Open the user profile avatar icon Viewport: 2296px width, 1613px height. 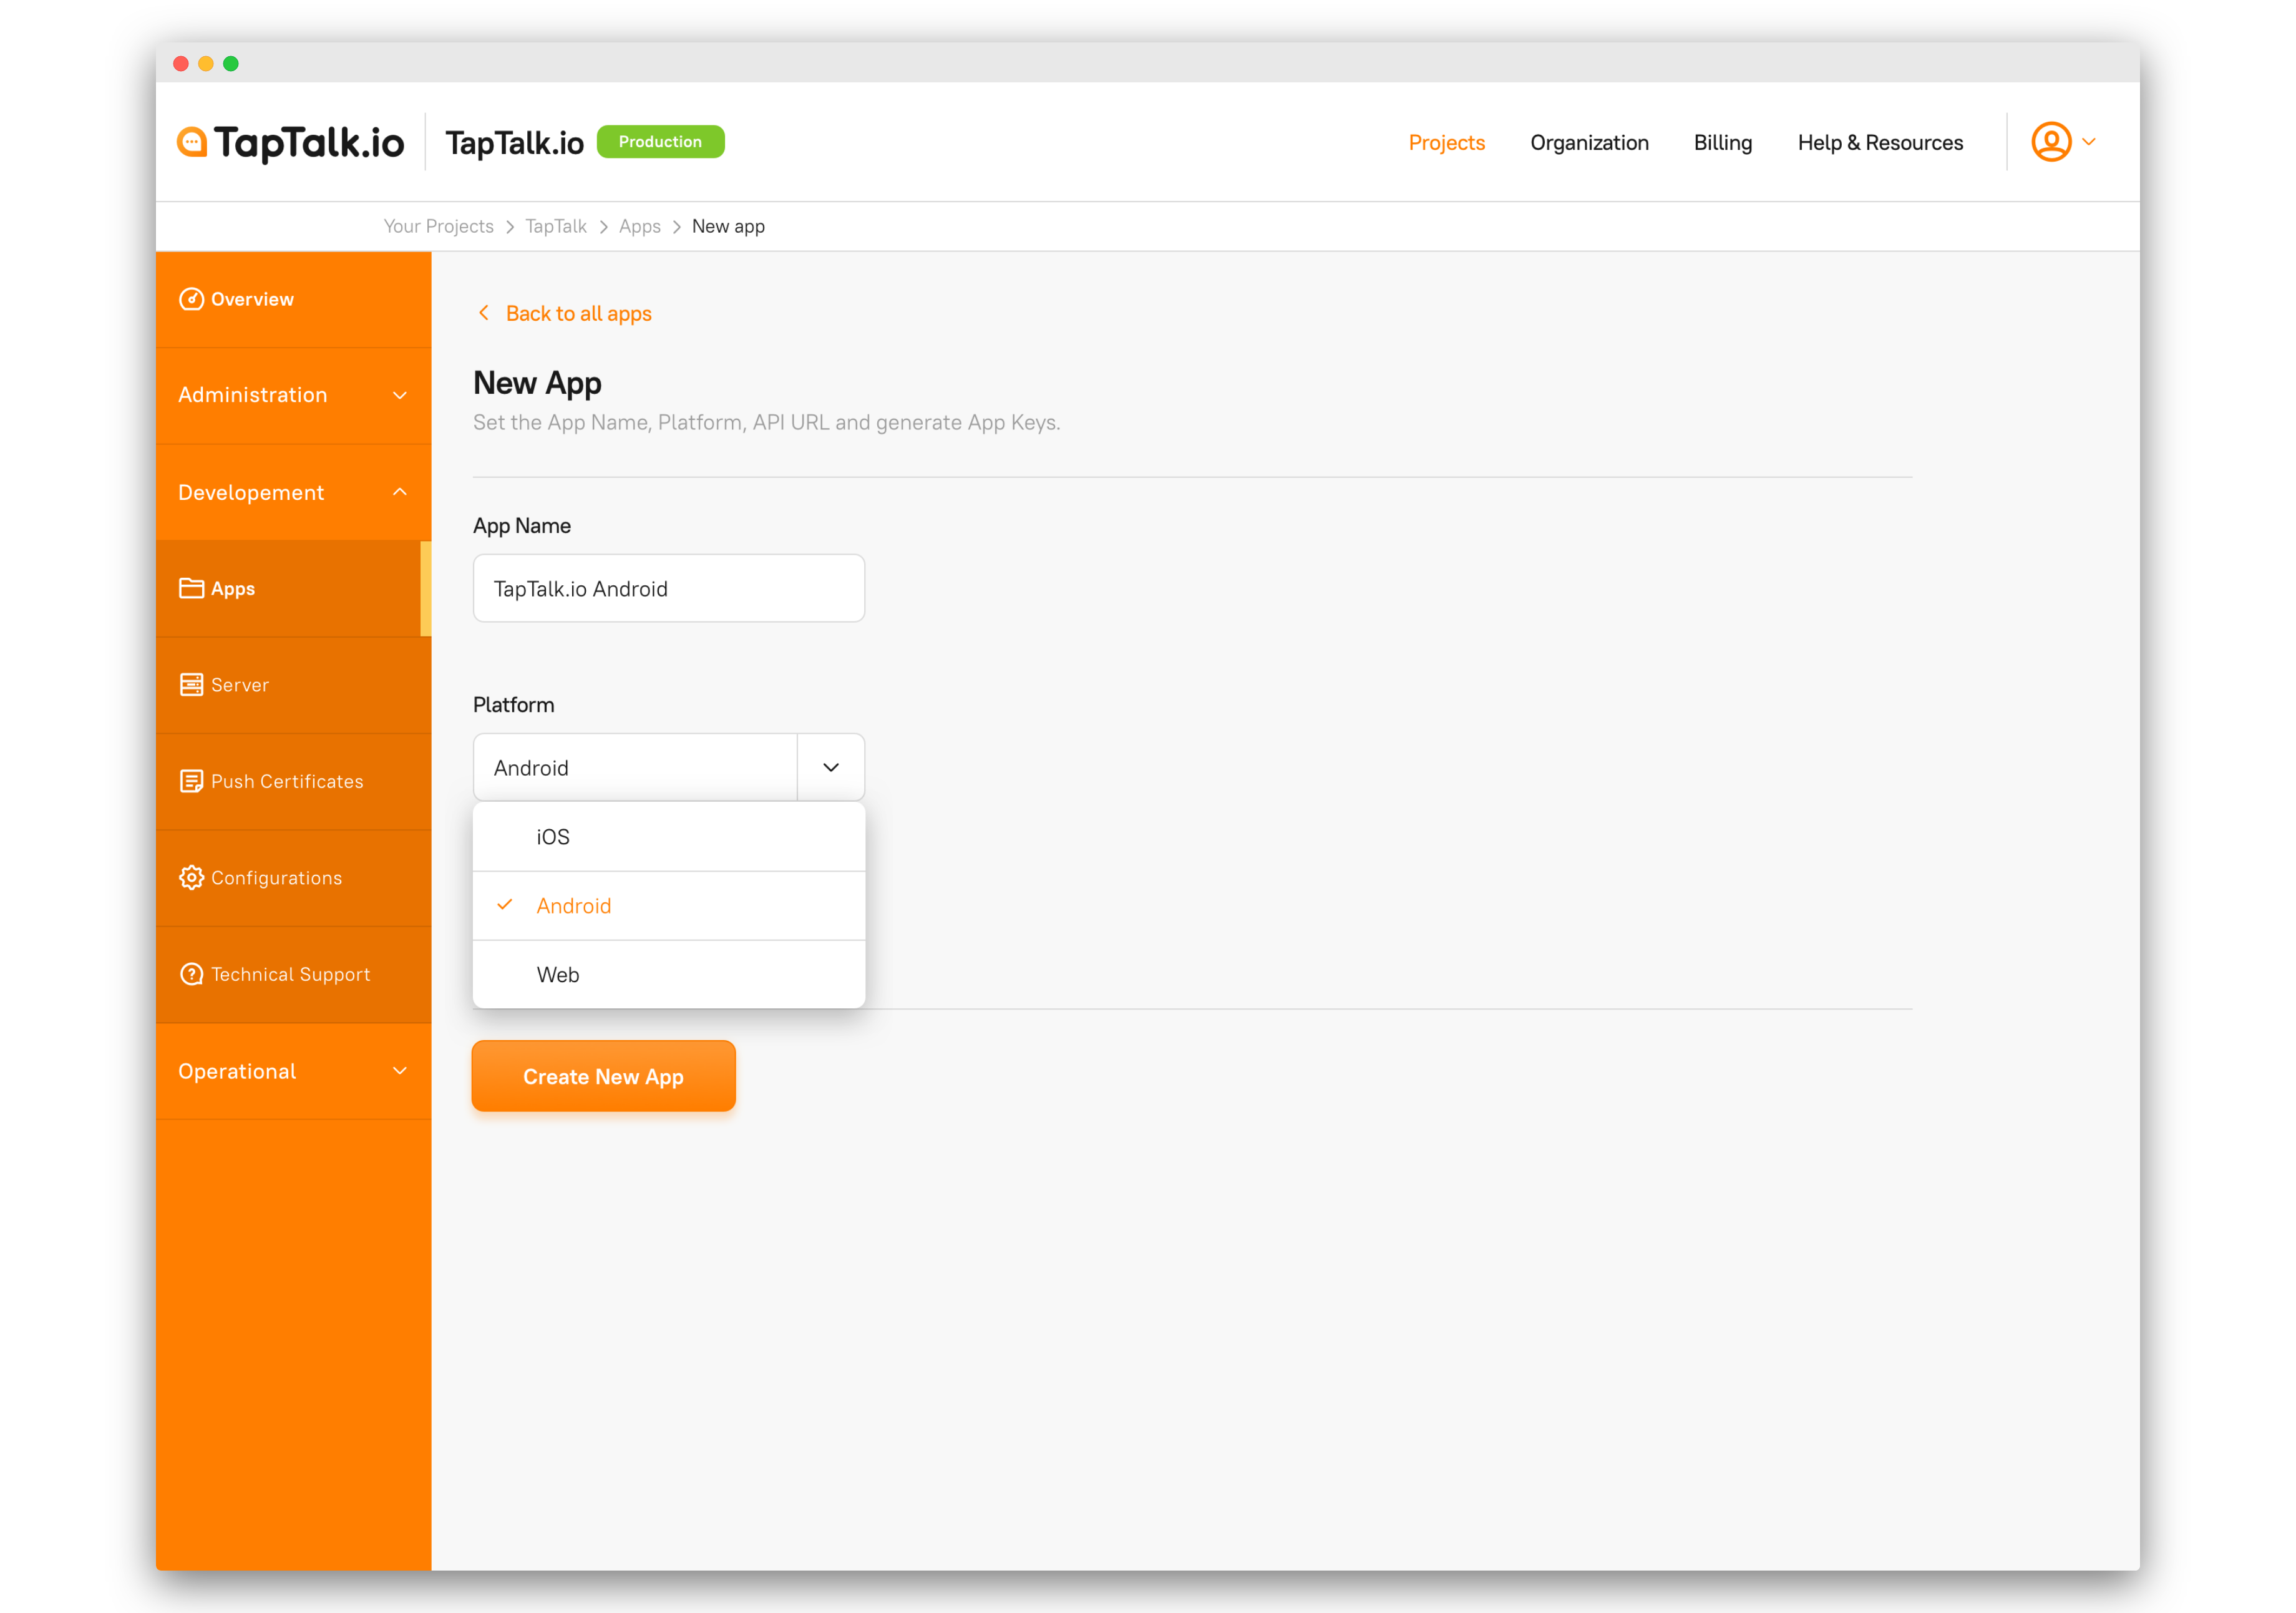[2050, 142]
